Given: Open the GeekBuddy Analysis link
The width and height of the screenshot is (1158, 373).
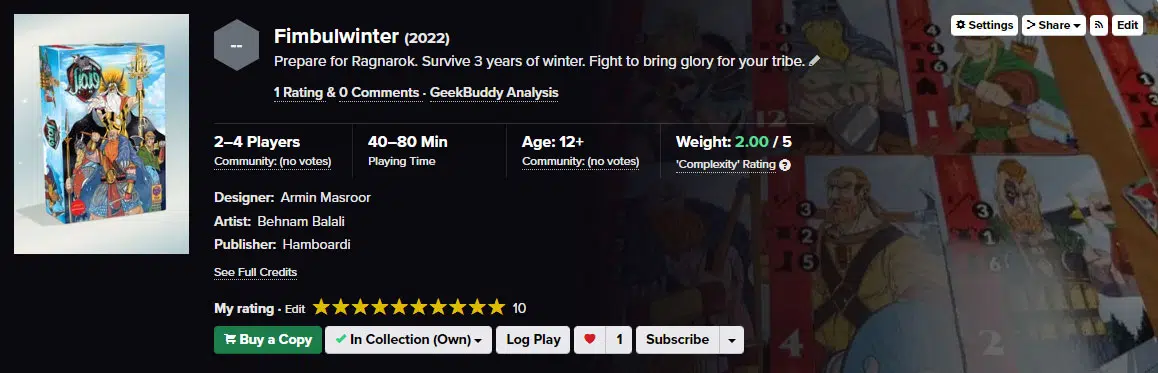Looking at the screenshot, I should [x=494, y=92].
